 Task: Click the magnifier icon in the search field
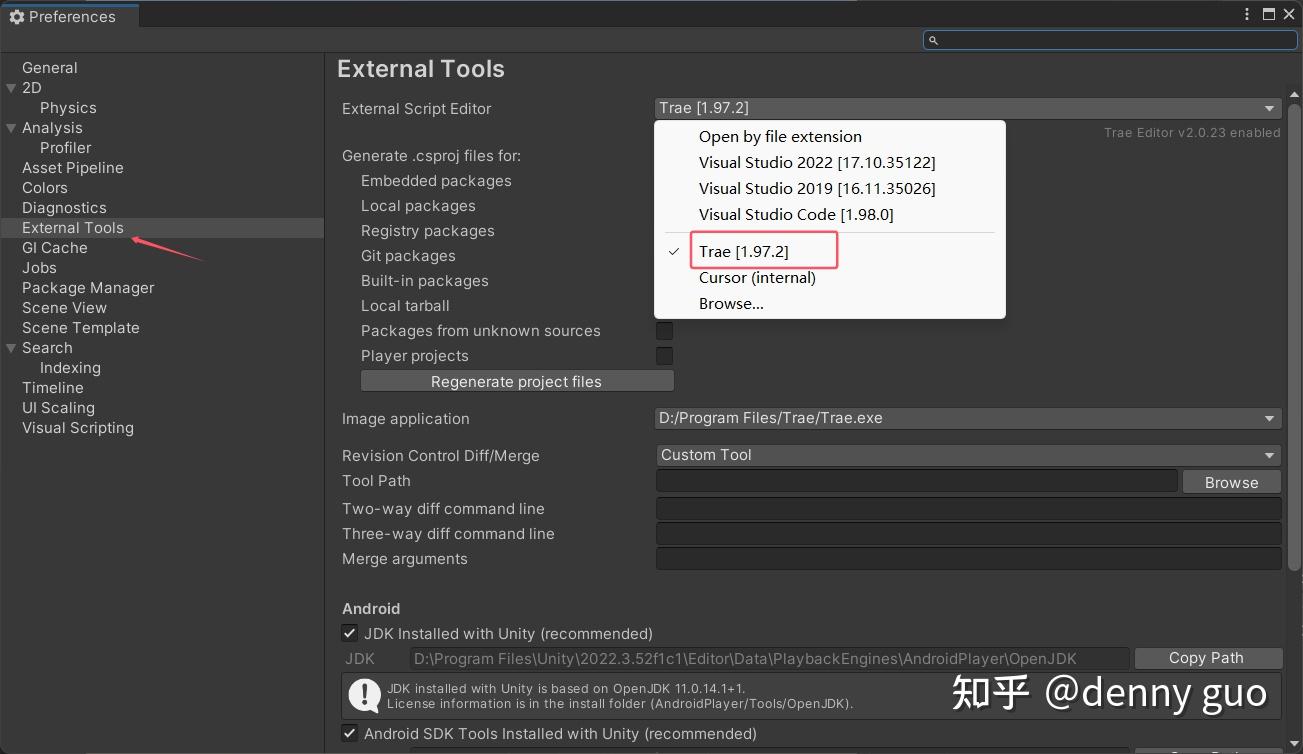934,39
